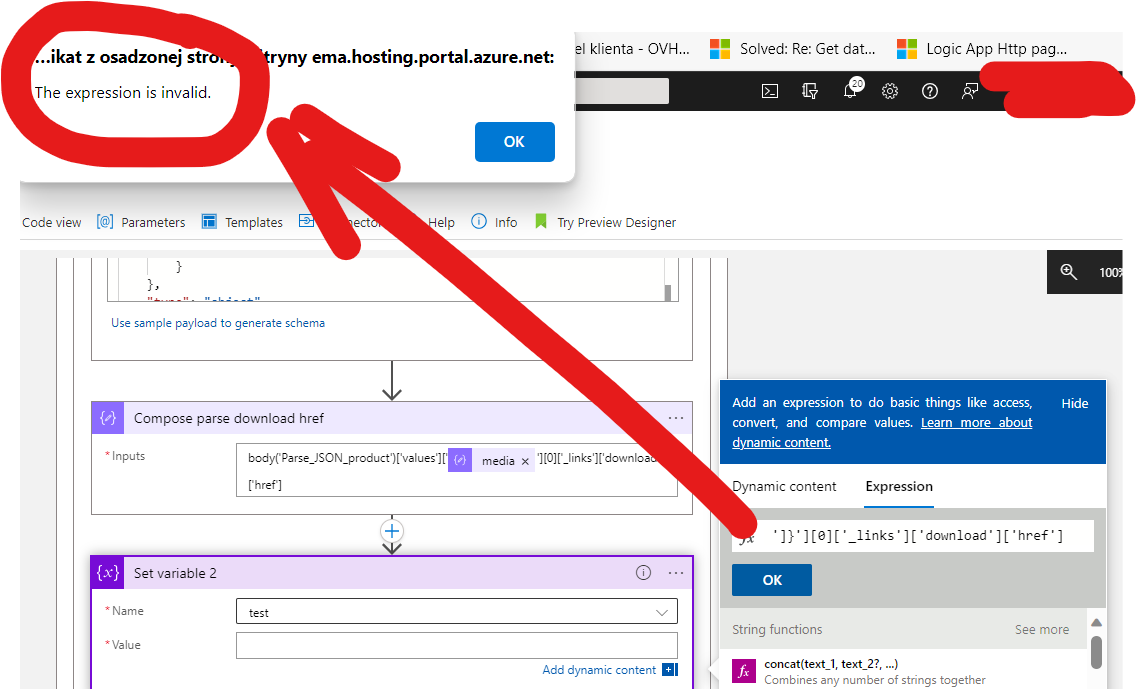Screen dimensions: 1139x689
Task: Open Set variable 2 ellipsis menu
Action: (x=676, y=573)
